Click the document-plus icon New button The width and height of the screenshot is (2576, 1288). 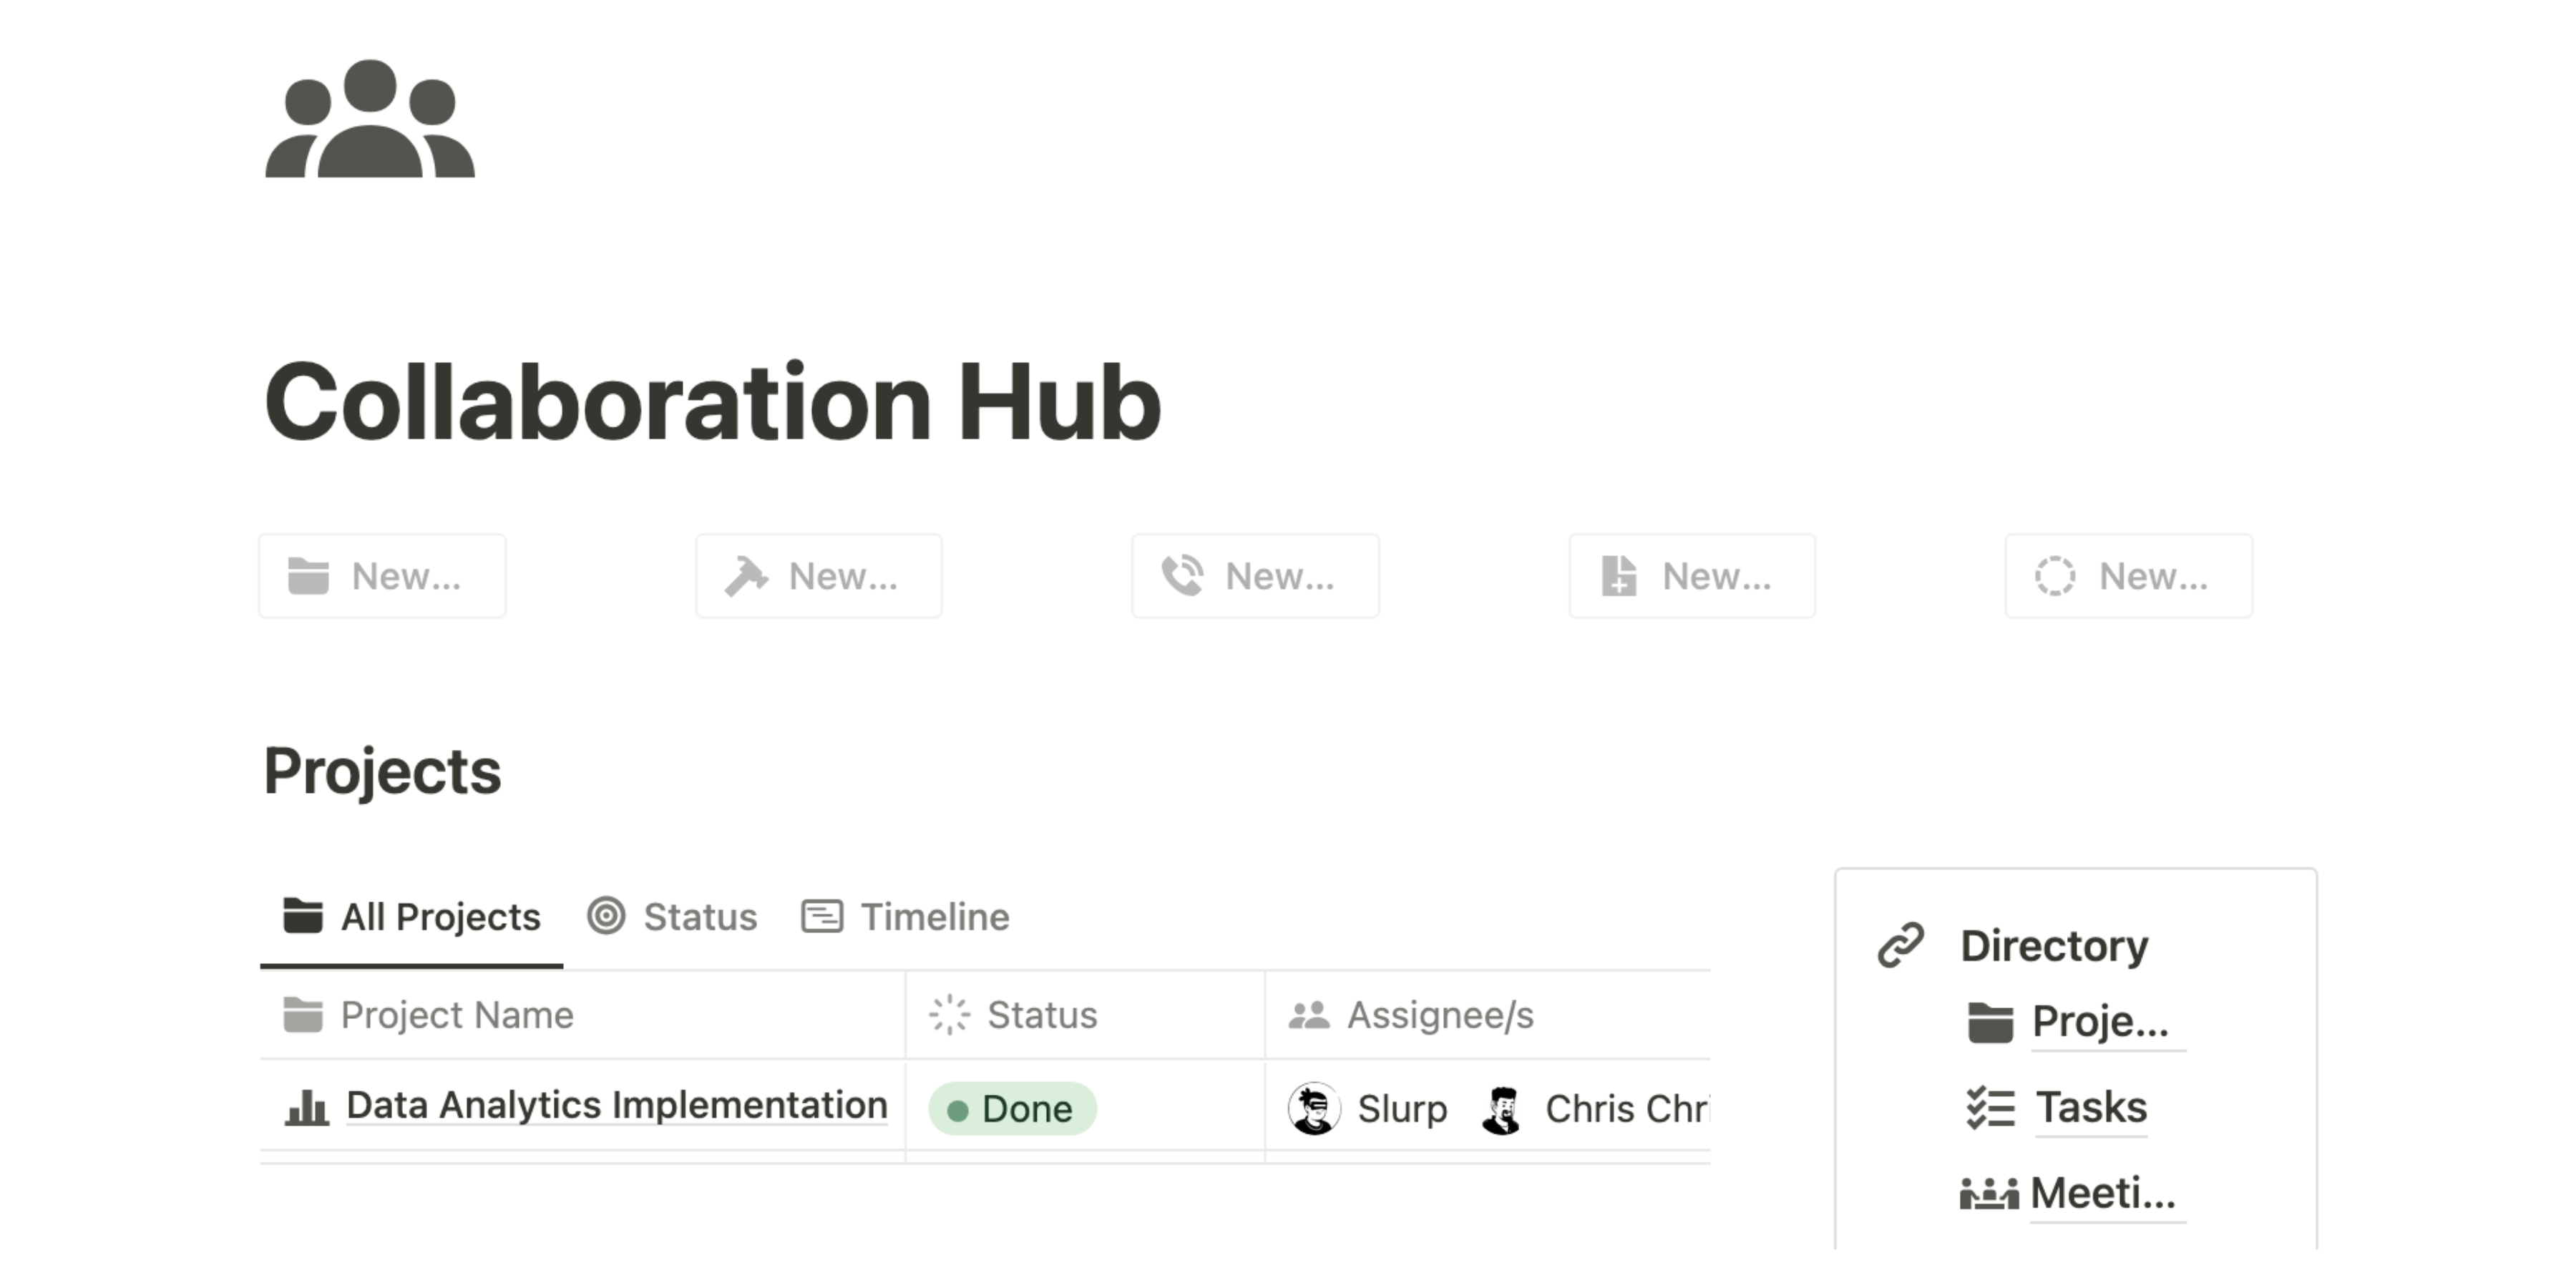(x=1691, y=576)
